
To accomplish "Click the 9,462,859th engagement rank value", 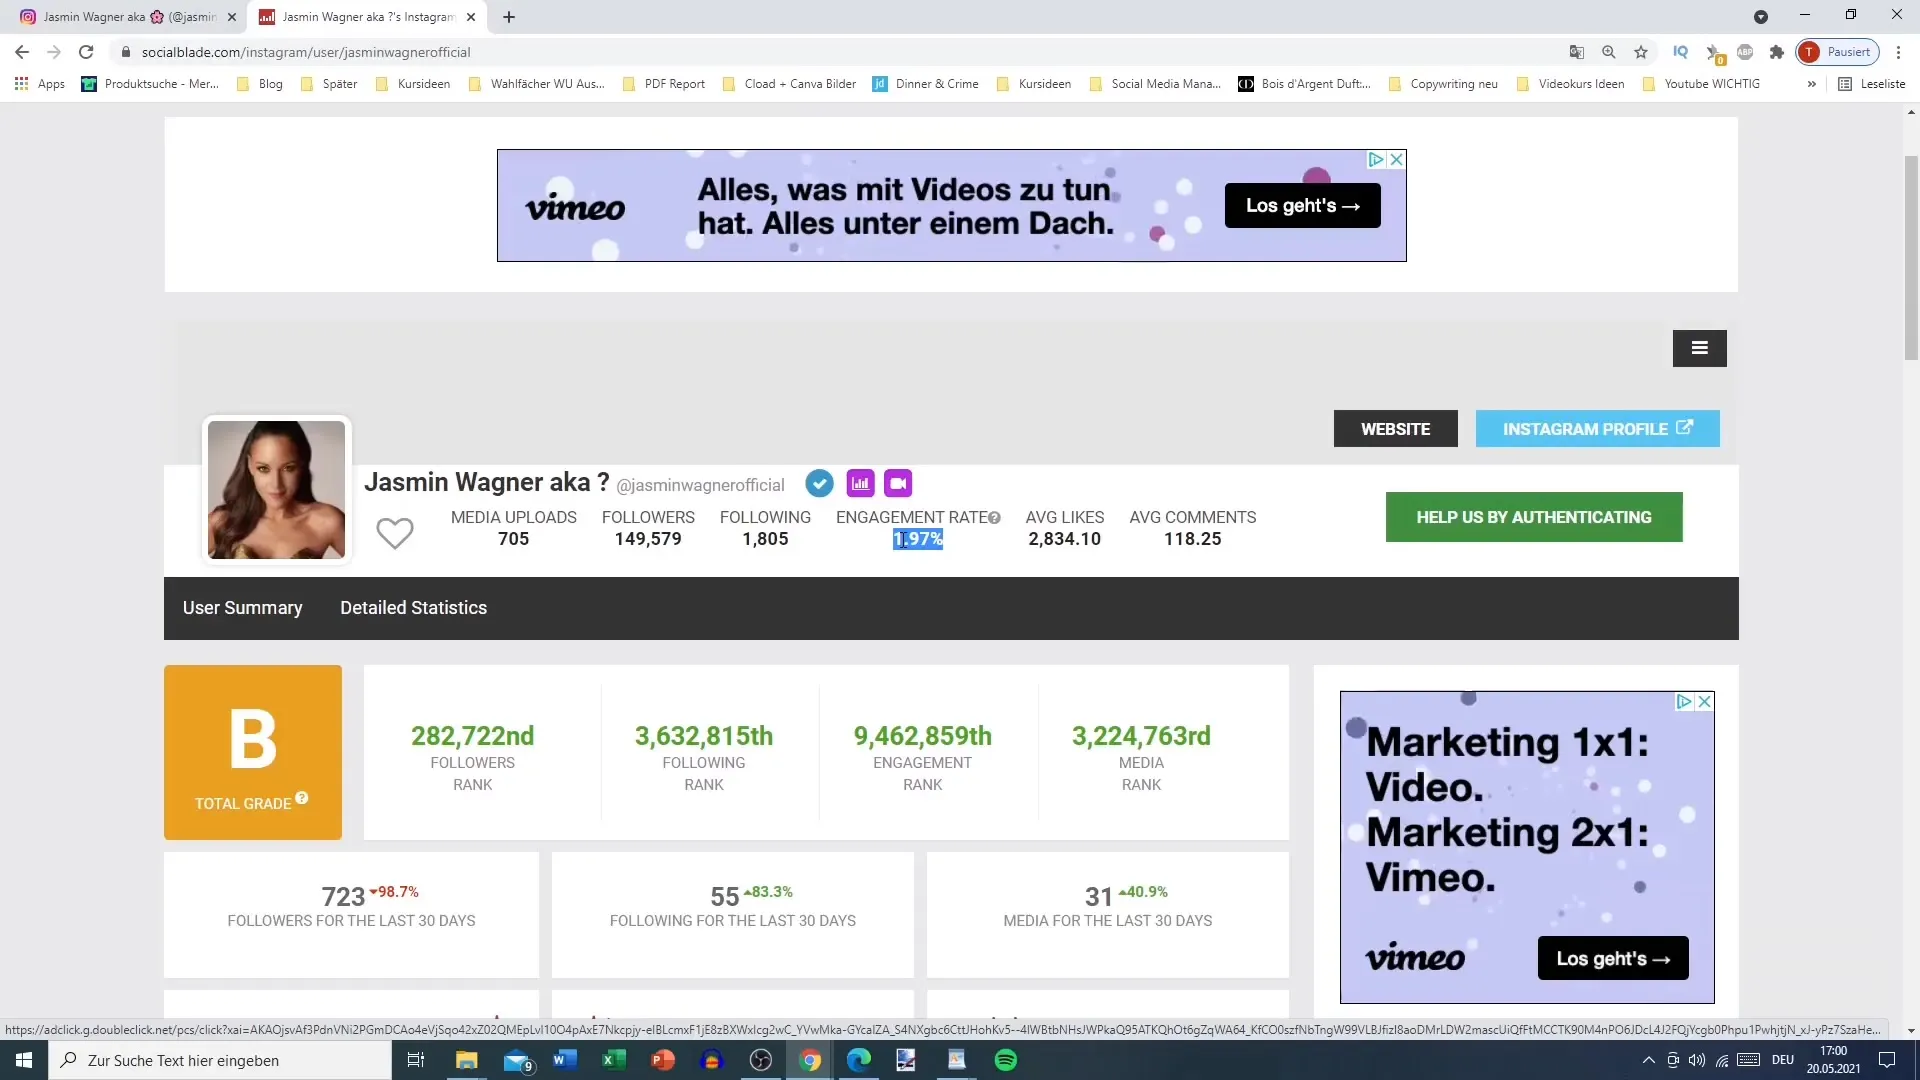I will (x=922, y=736).
